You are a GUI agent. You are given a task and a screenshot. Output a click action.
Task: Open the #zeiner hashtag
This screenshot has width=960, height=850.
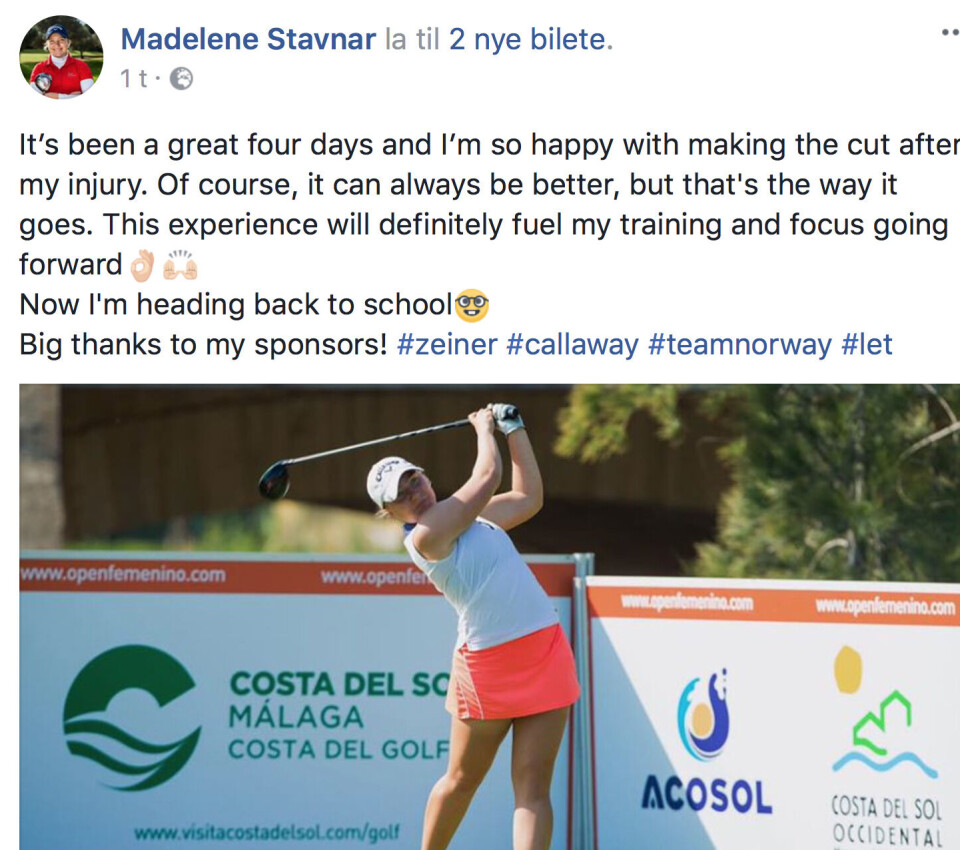pos(447,344)
